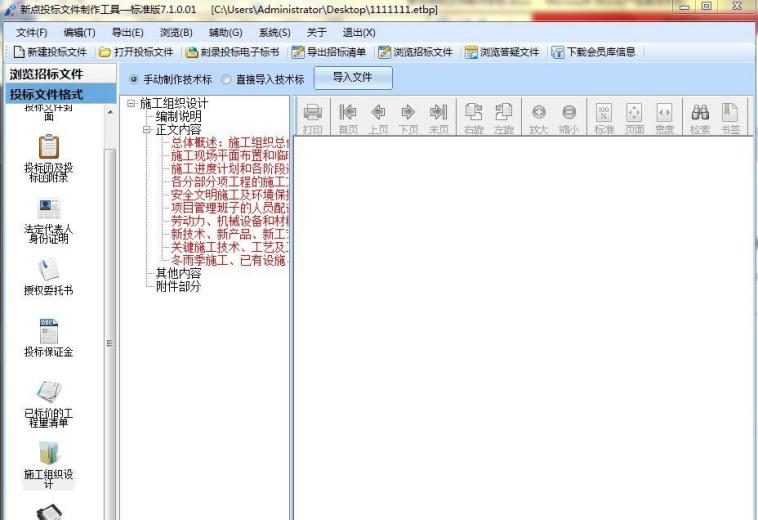This screenshot has width=758, height=520.
Task: Click 浏览招标文件 toolbar icon
Action: coord(384,52)
